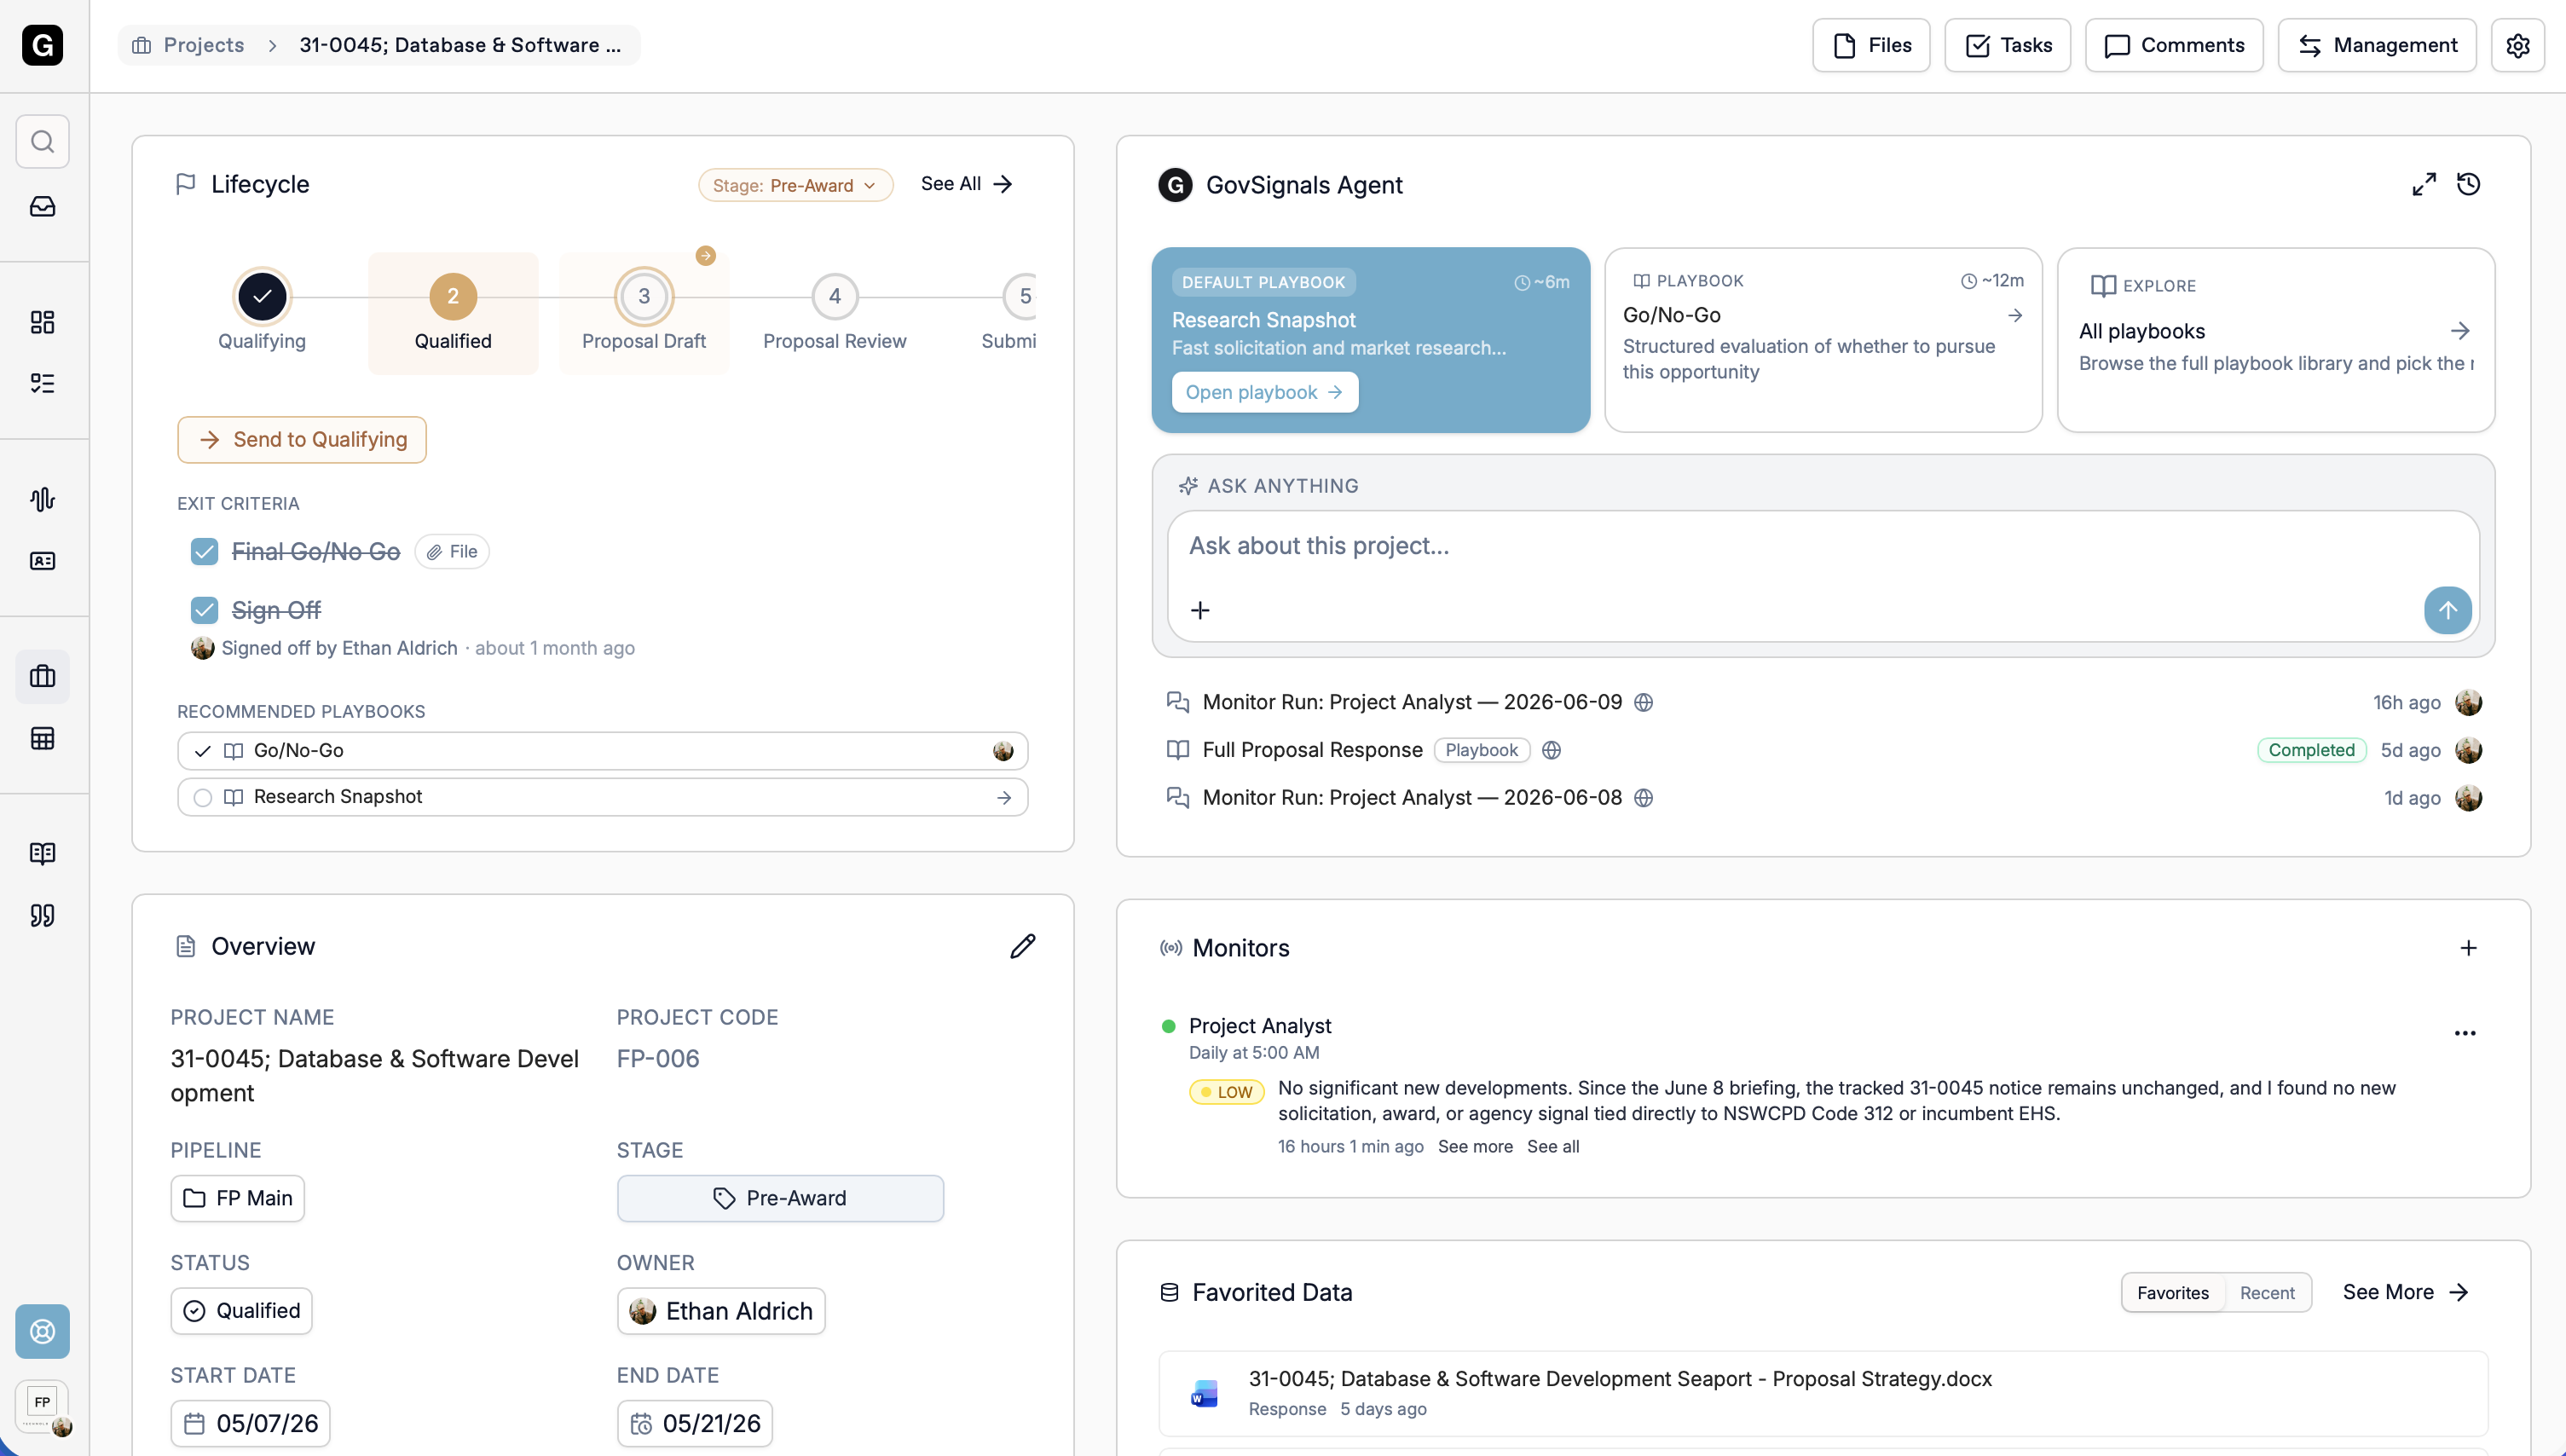Open the Qualified status selector
This screenshot has width=2566, height=1456.
pos(241,1311)
